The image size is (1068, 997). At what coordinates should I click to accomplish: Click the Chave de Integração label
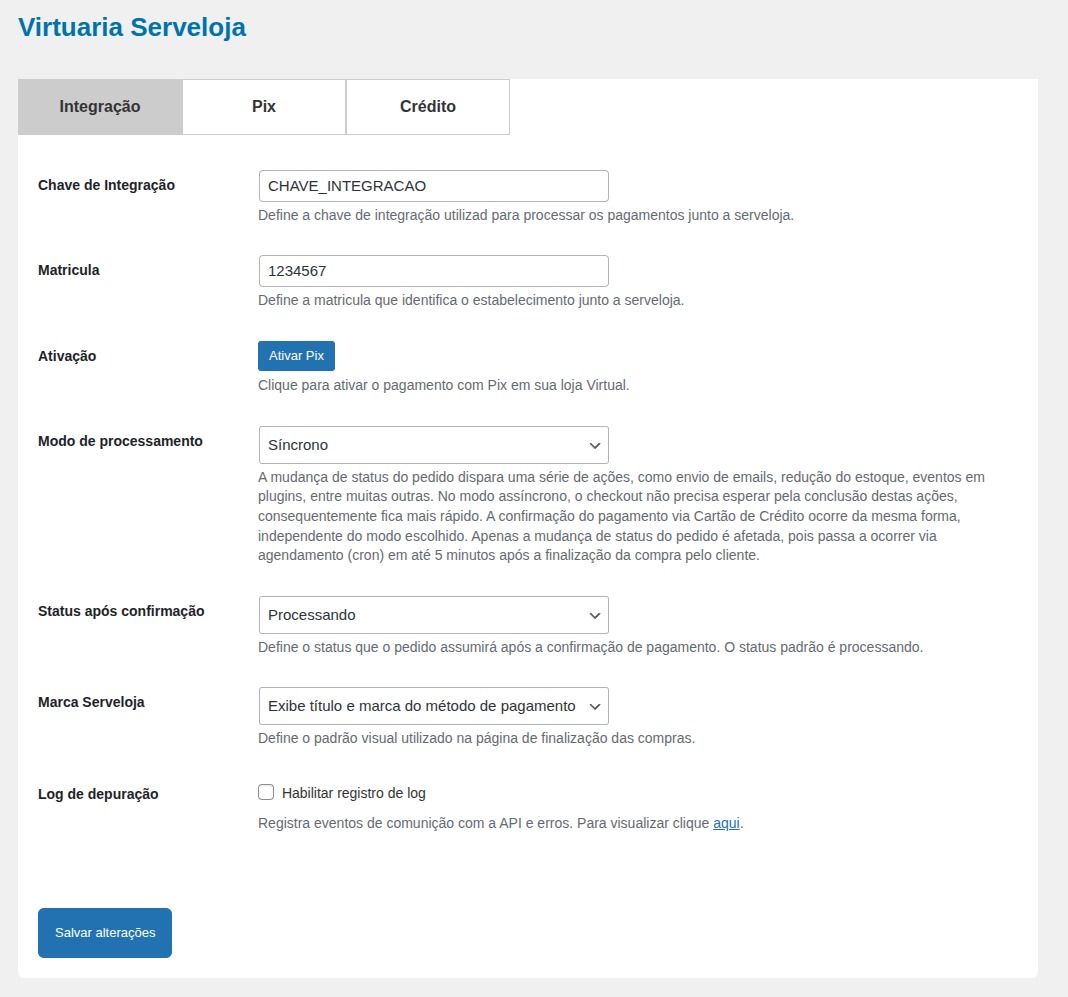point(106,185)
